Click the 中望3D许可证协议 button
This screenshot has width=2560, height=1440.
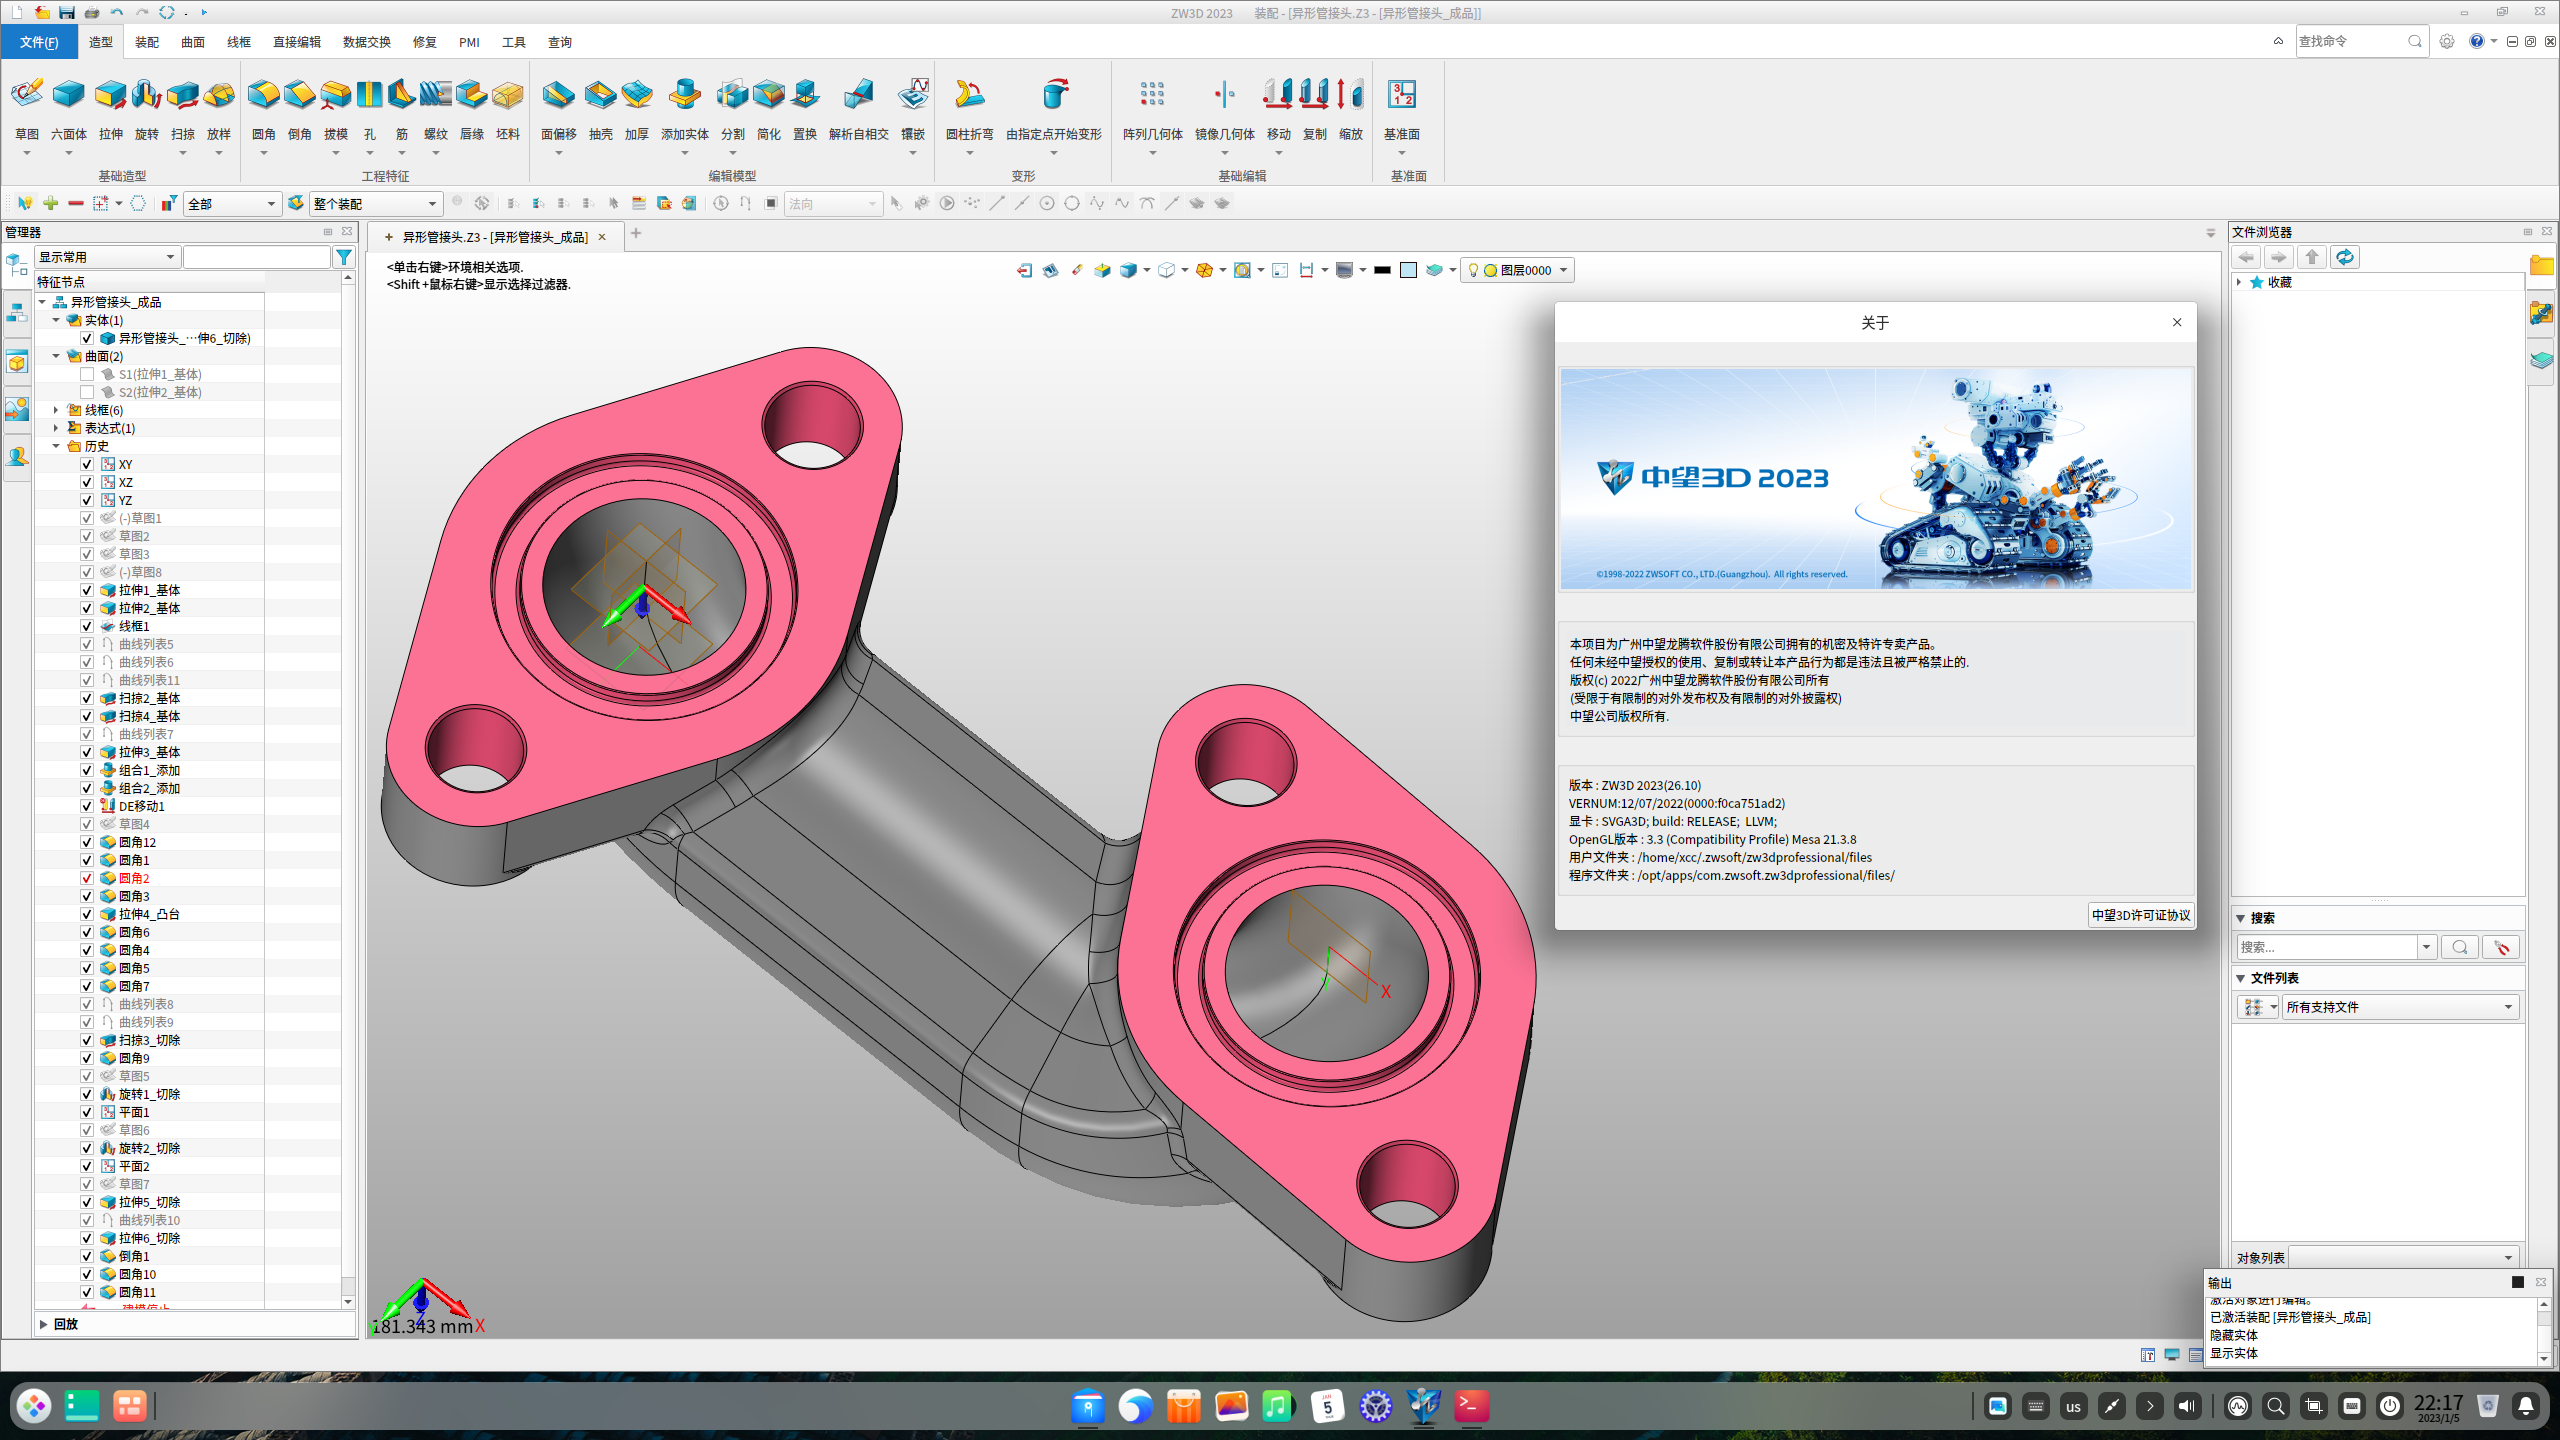pos(2140,915)
